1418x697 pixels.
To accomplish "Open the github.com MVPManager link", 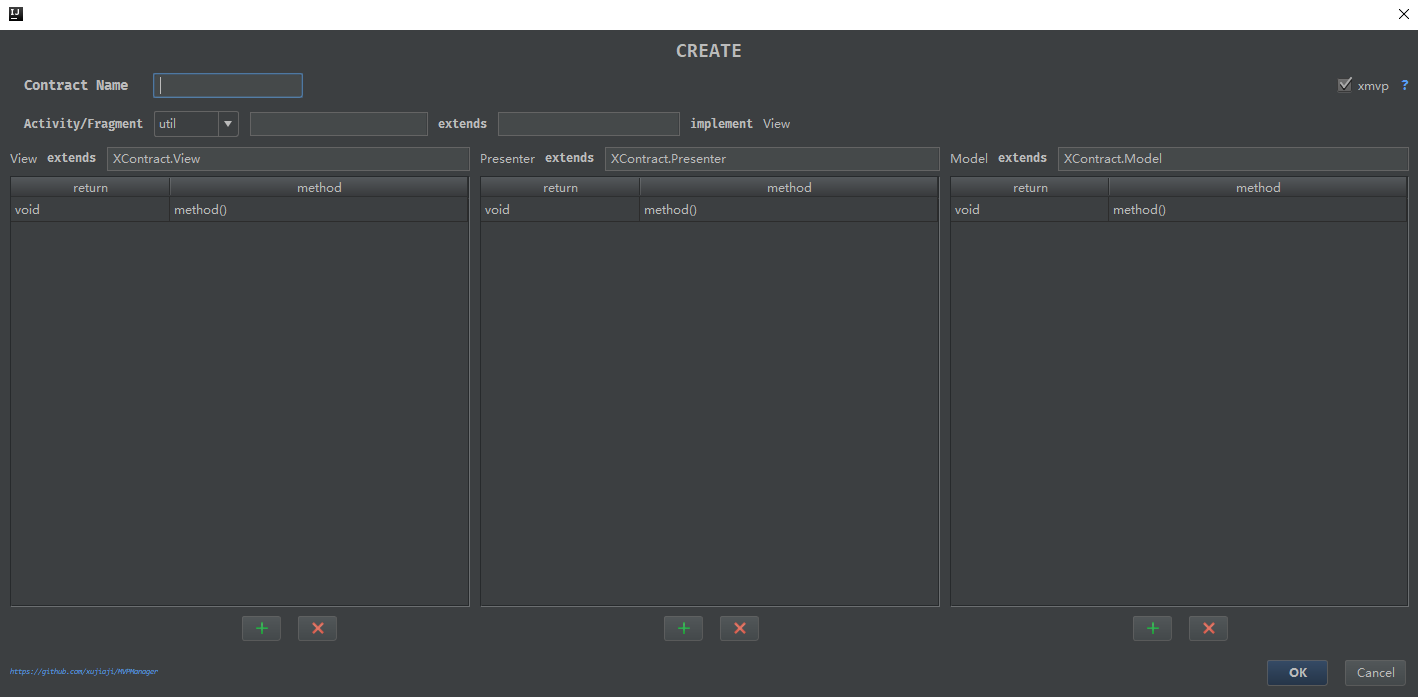I will (84, 671).
